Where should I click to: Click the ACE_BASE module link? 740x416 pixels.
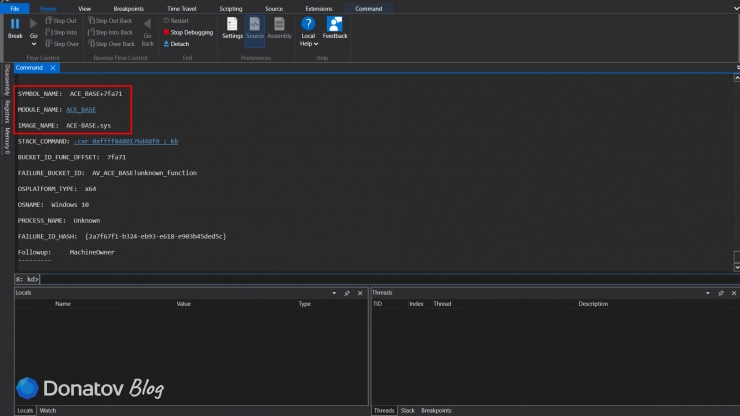(x=81, y=110)
